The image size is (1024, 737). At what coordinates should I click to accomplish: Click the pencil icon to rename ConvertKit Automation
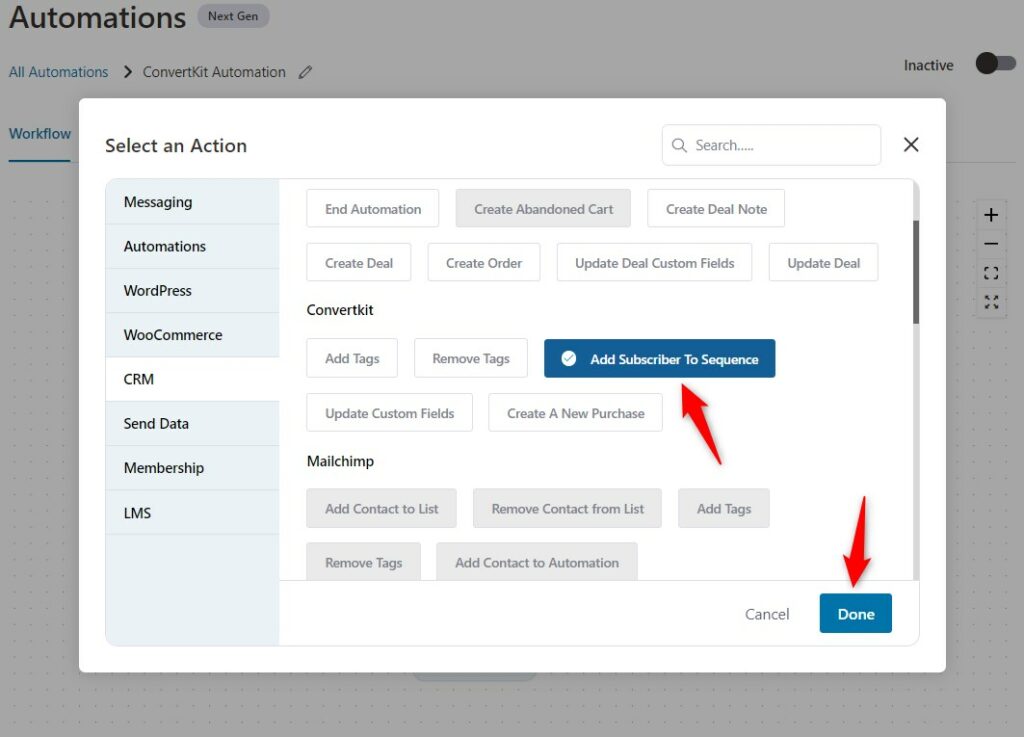click(305, 72)
